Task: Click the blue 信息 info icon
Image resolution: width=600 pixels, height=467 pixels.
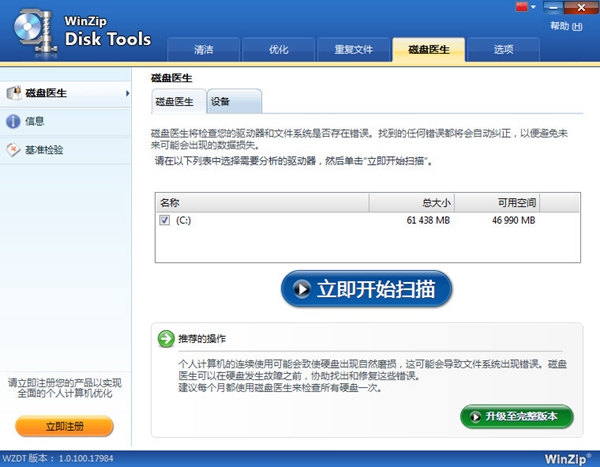Action: click(13, 121)
